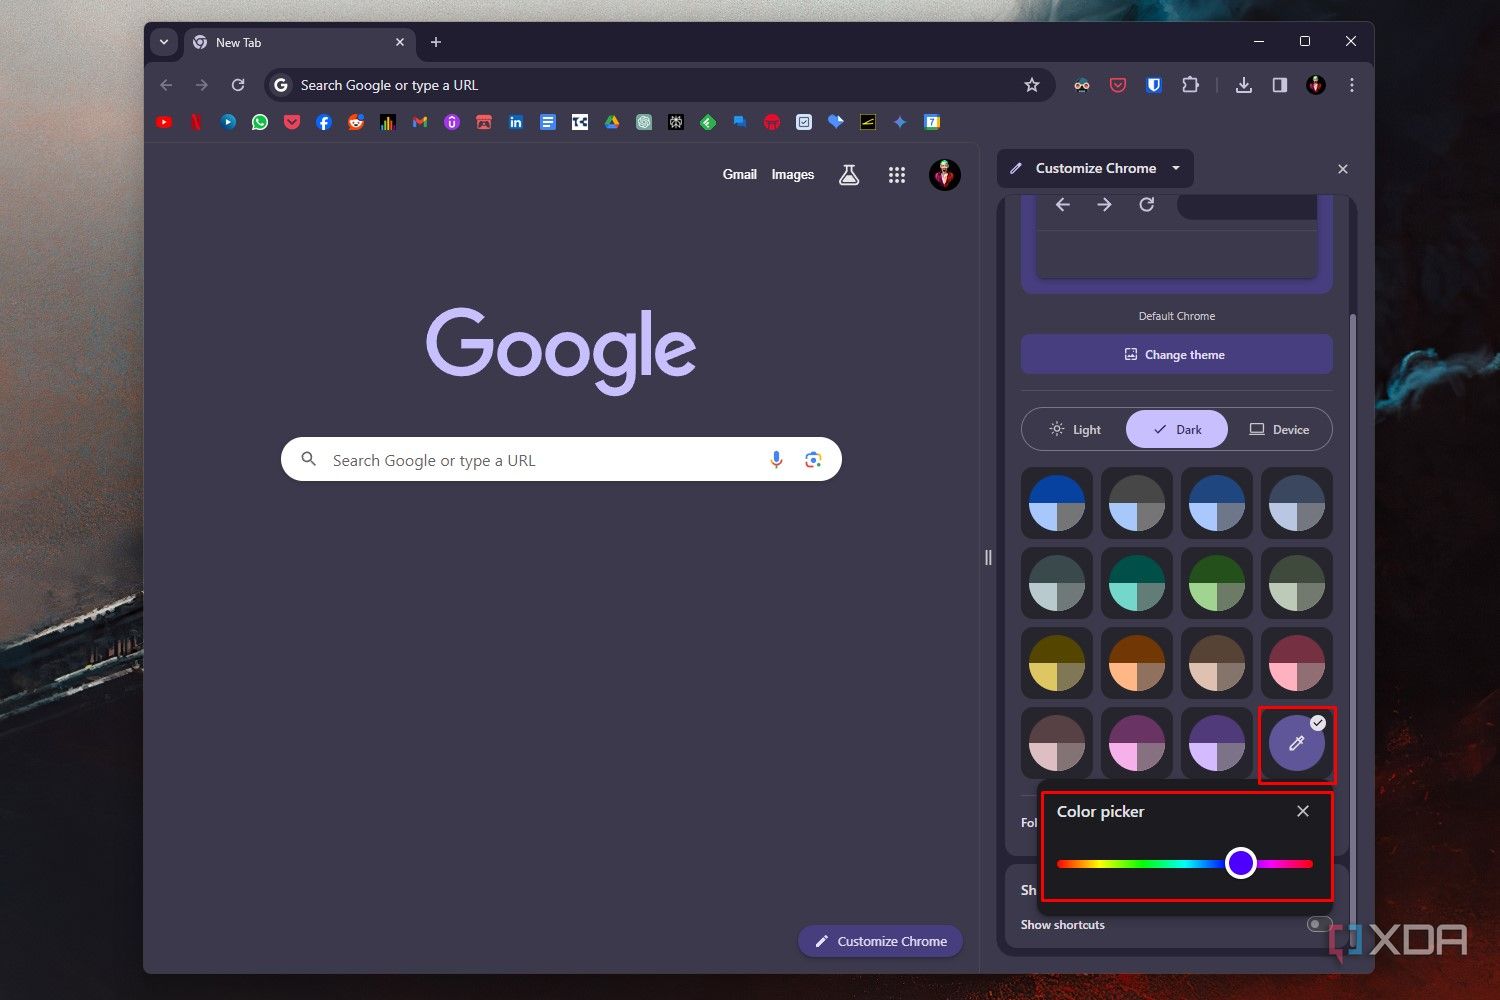Open the Gmail bookmark

(419, 121)
